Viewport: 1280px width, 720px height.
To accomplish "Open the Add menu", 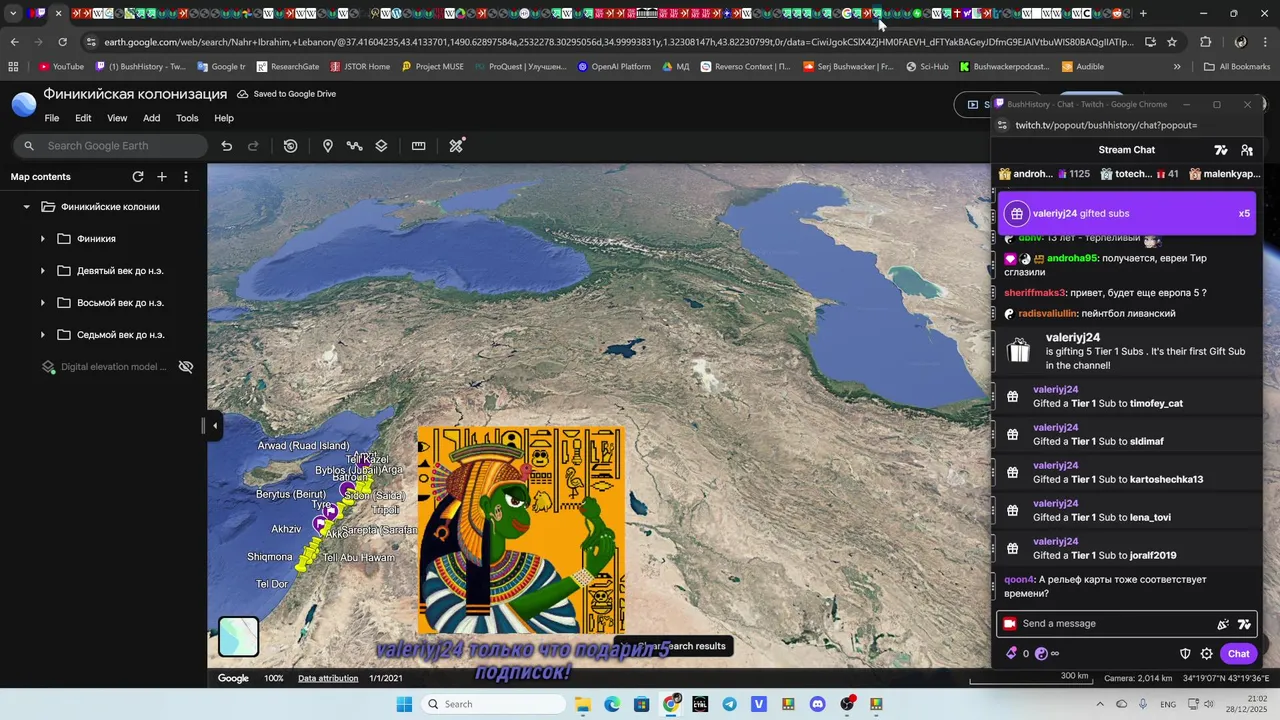I will (151, 118).
